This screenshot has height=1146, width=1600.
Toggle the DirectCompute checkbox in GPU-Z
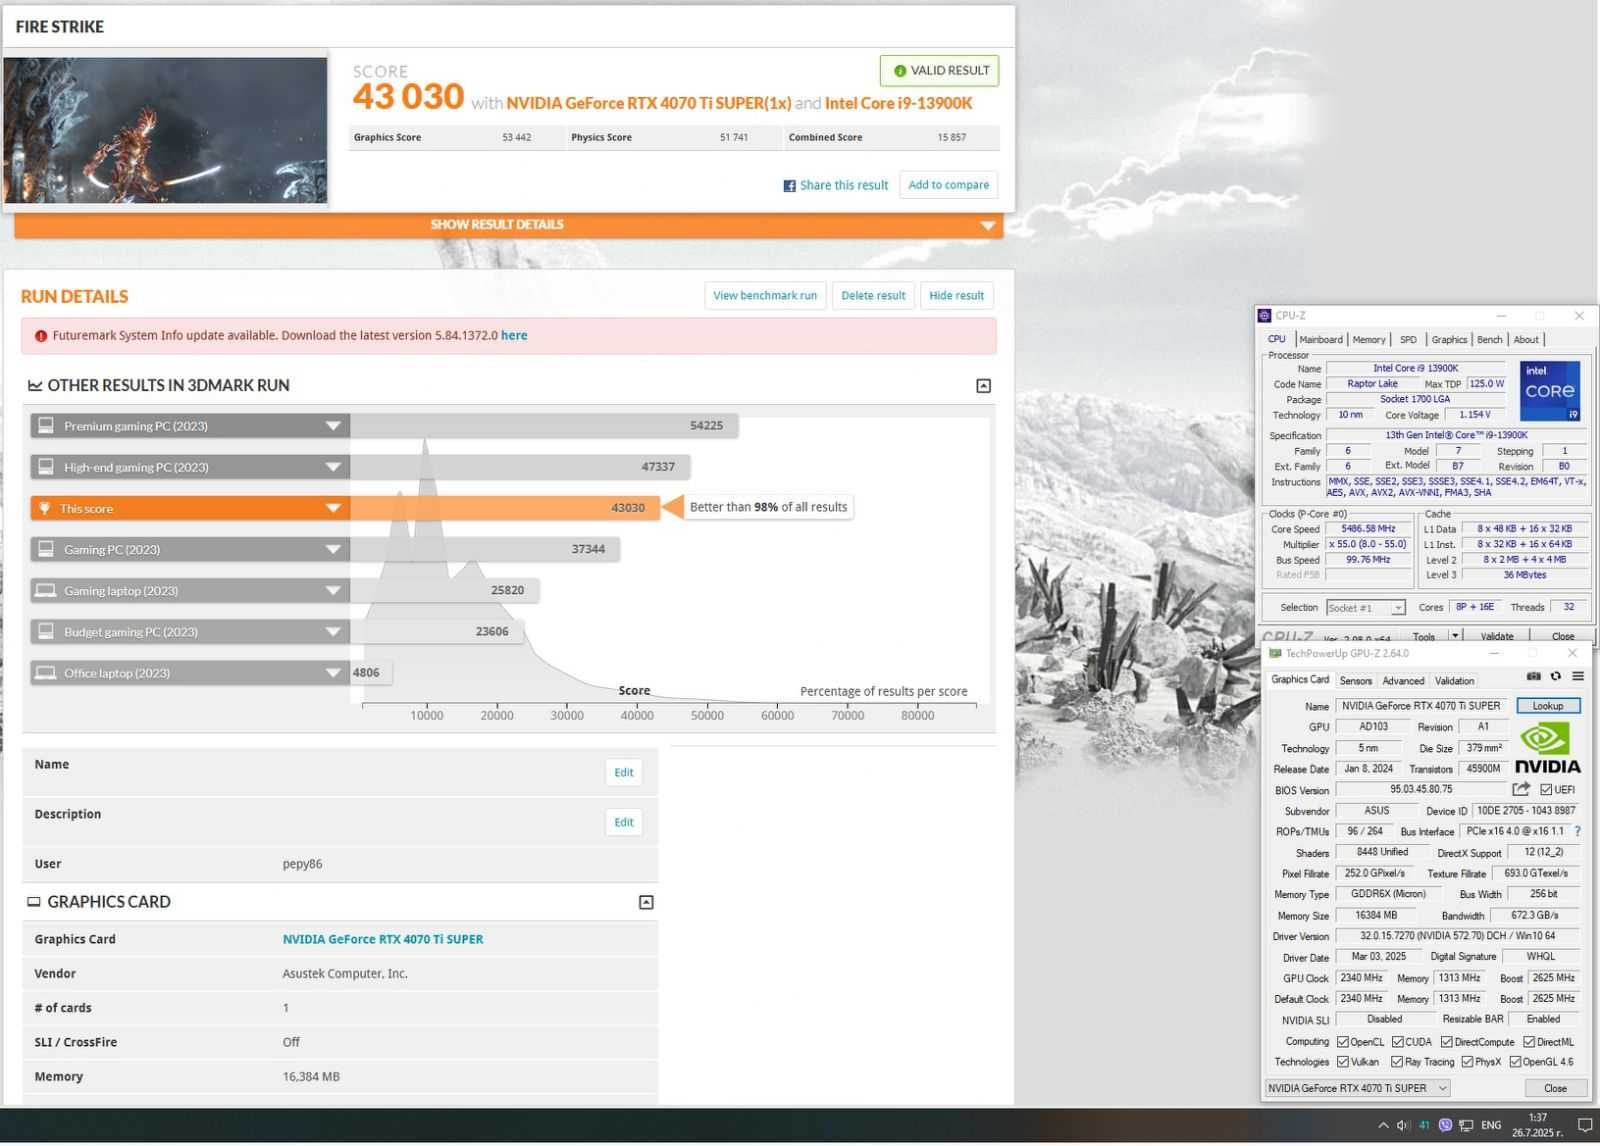(x=1446, y=1042)
